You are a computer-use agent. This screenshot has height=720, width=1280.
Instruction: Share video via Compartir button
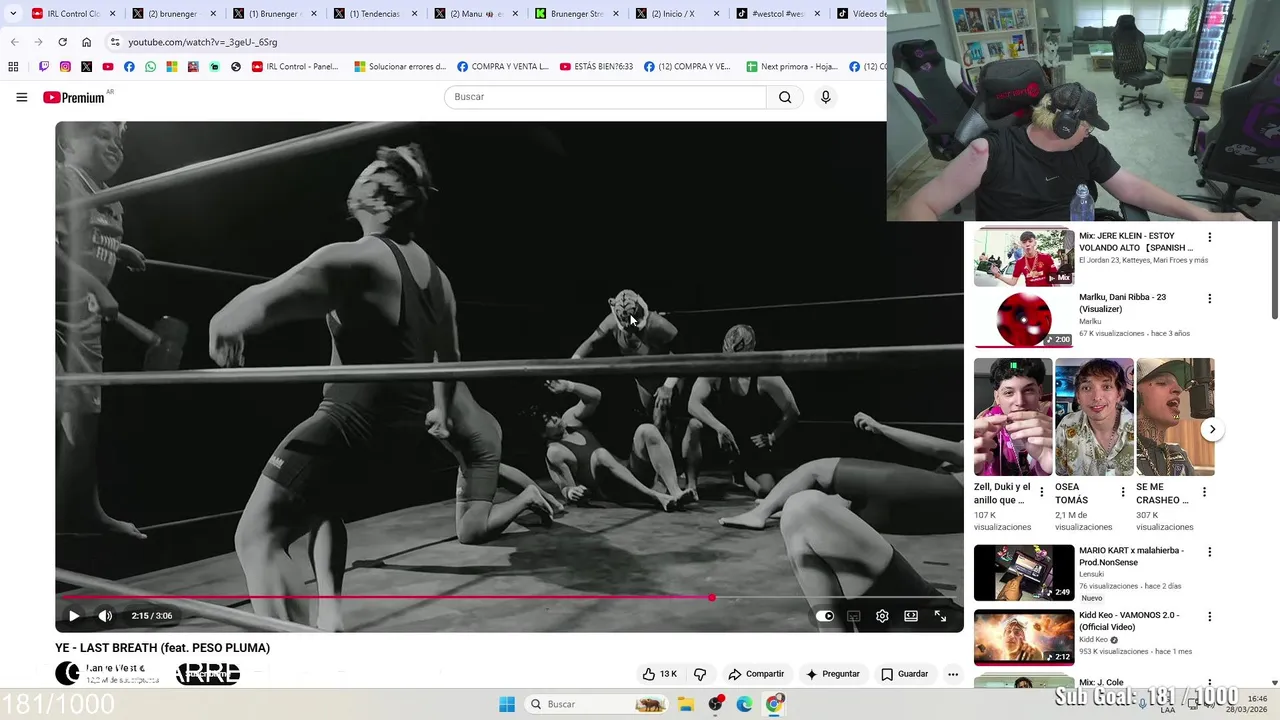[756, 674]
